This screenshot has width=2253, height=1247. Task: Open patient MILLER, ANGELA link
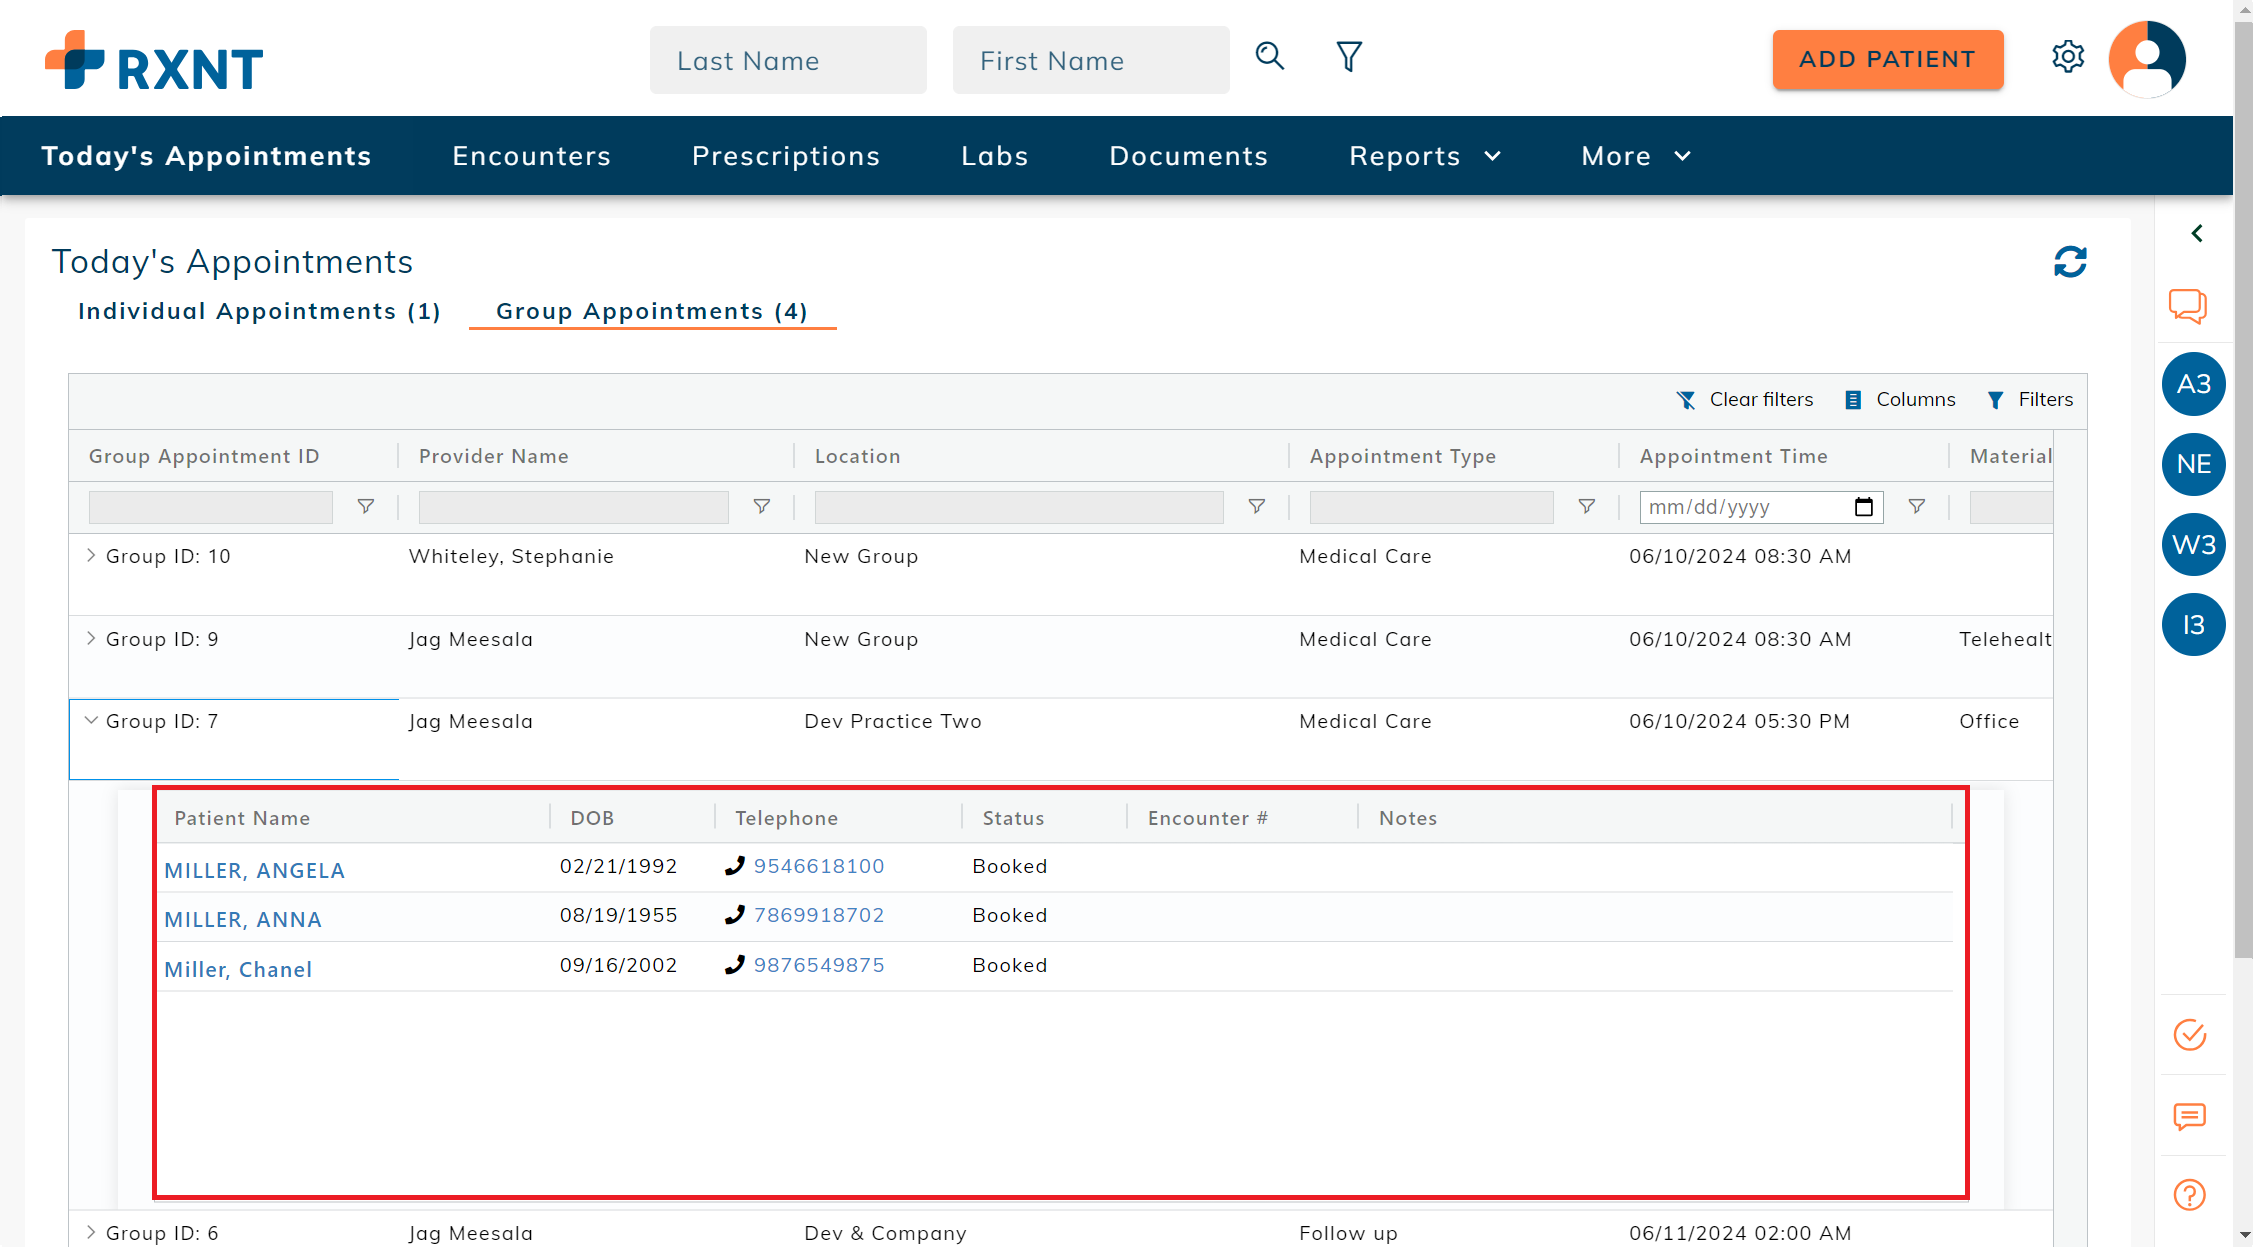click(254, 870)
